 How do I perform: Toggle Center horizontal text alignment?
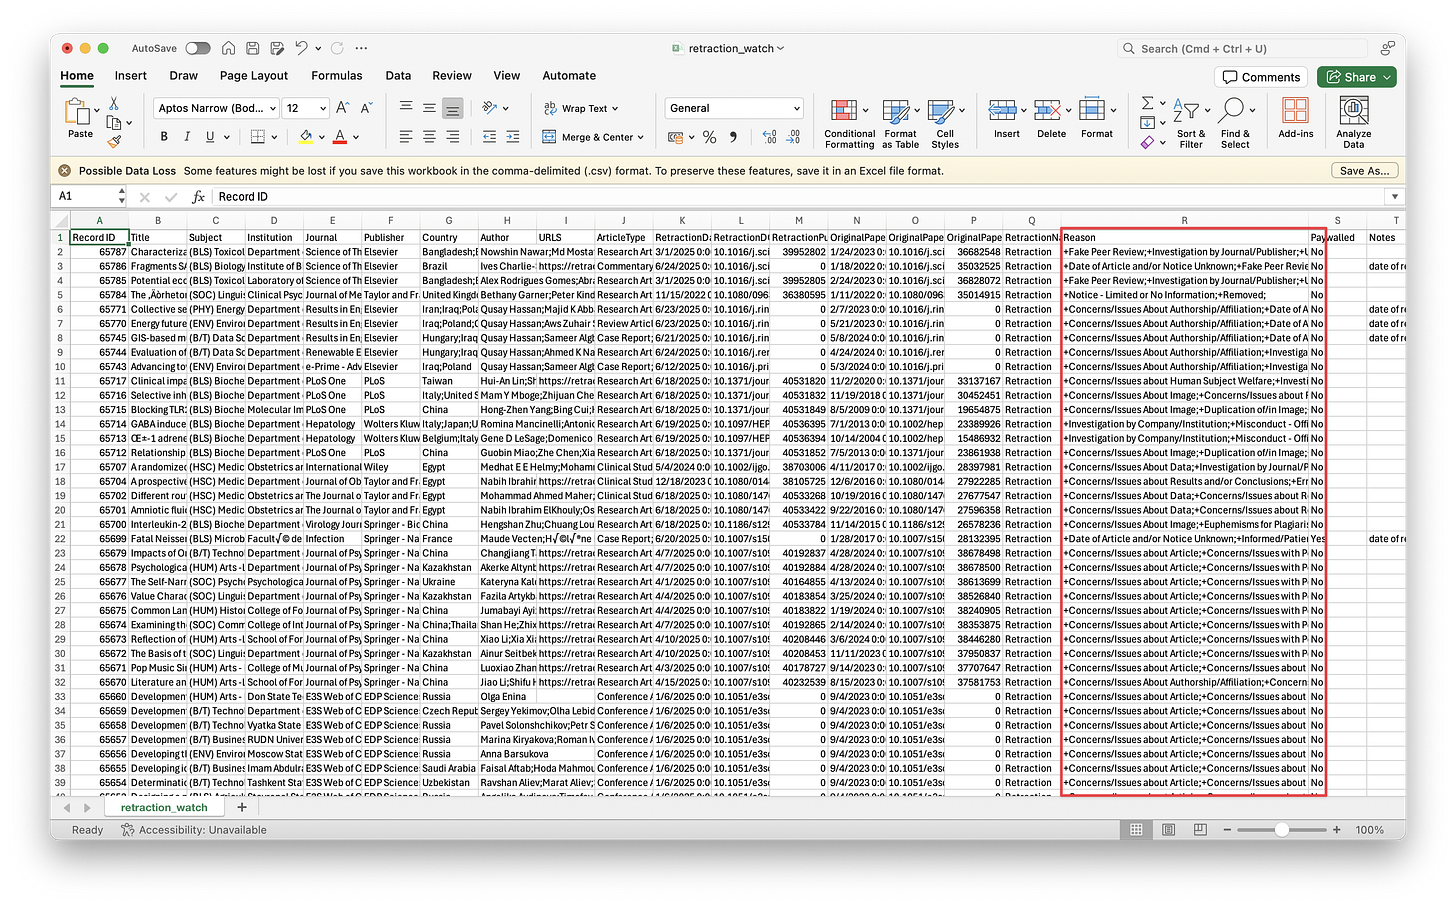[429, 137]
